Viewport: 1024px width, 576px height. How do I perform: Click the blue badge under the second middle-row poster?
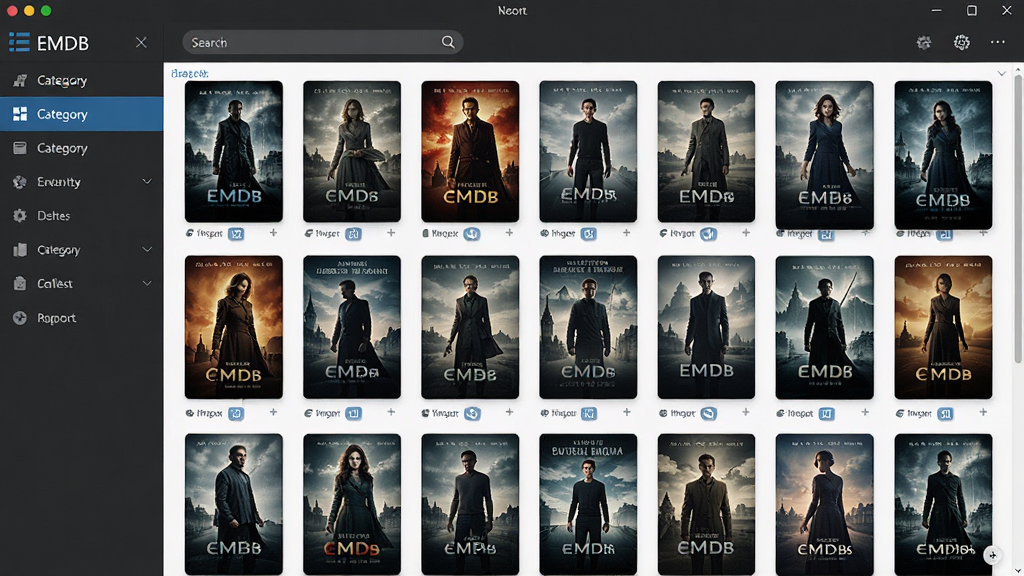(353, 413)
